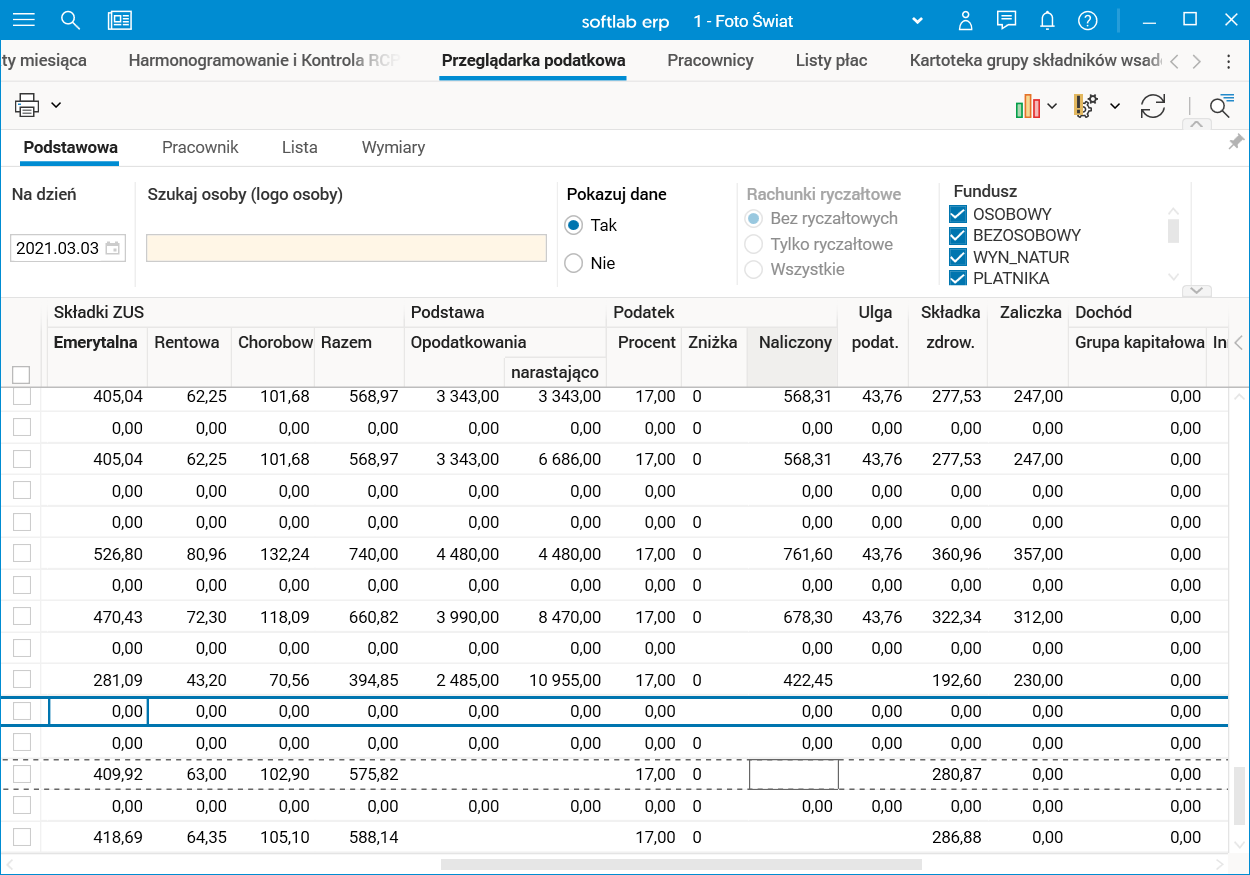Image resolution: width=1250 pixels, height=875 pixels.
Task: Open the help question mark icon
Action: click(1088, 21)
